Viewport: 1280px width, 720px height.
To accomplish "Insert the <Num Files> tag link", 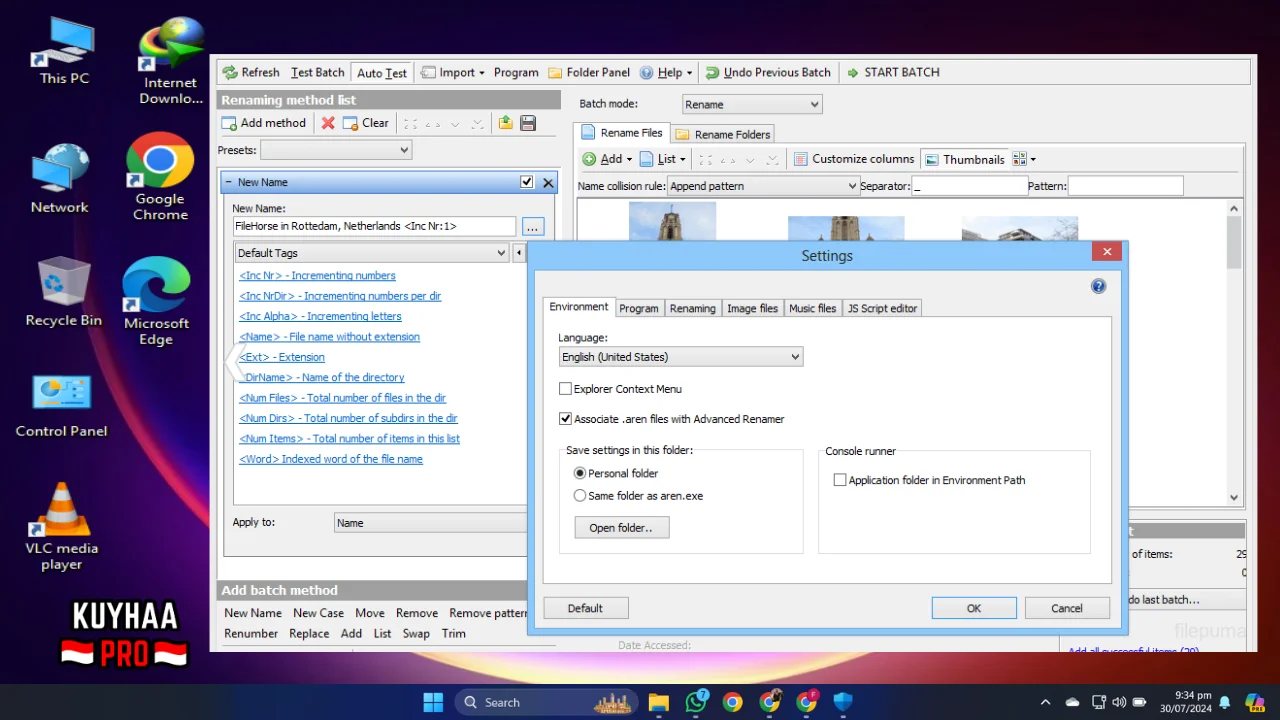I will [342, 398].
